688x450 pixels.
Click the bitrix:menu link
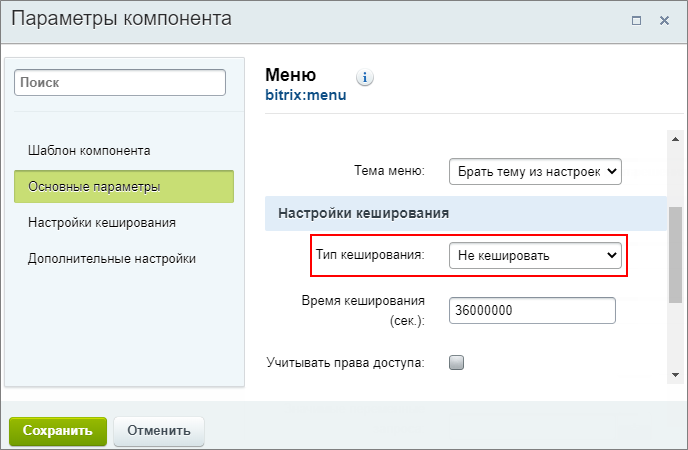pos(306,95)
